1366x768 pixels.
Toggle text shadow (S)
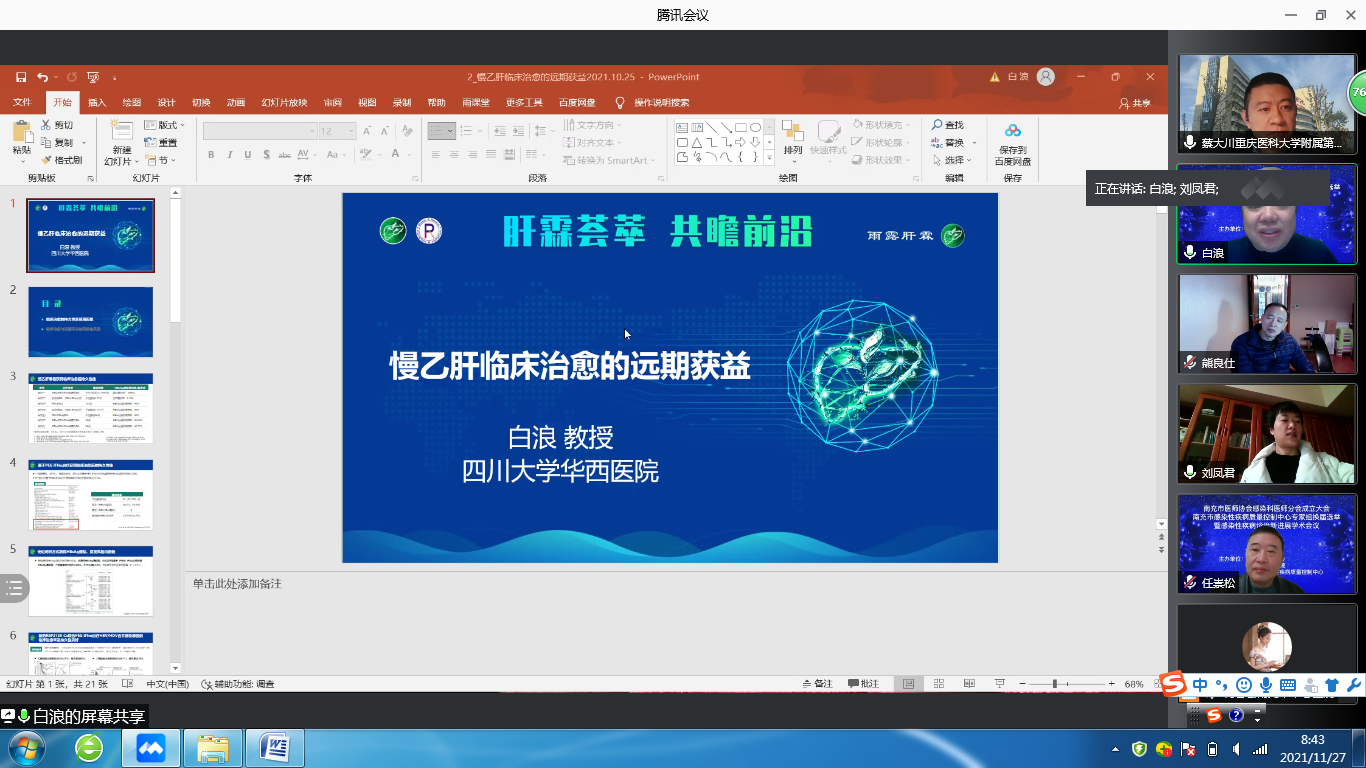267,155
